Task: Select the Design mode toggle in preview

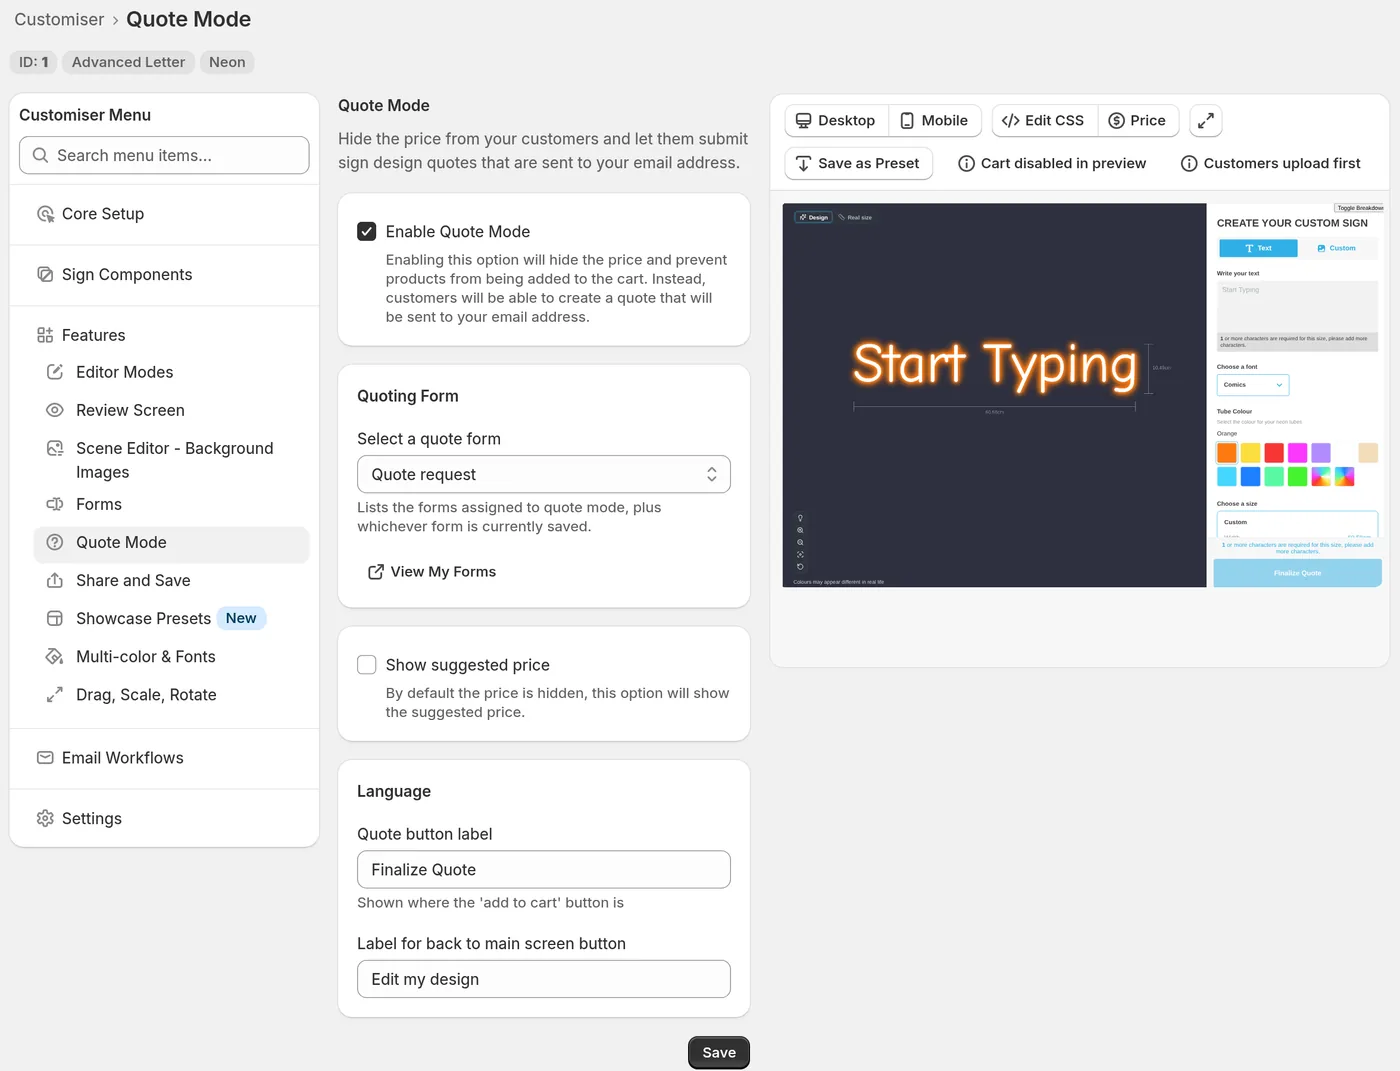Action: click(x=814, y=217)
